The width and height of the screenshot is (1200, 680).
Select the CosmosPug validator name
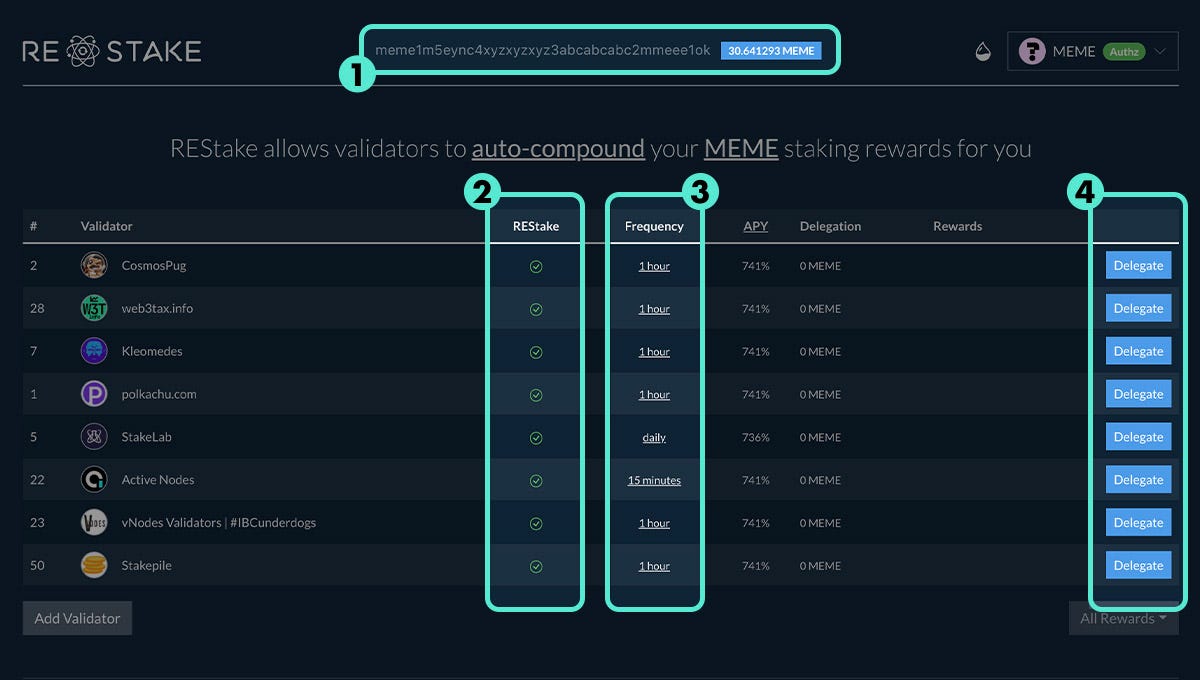click(154, 265)
